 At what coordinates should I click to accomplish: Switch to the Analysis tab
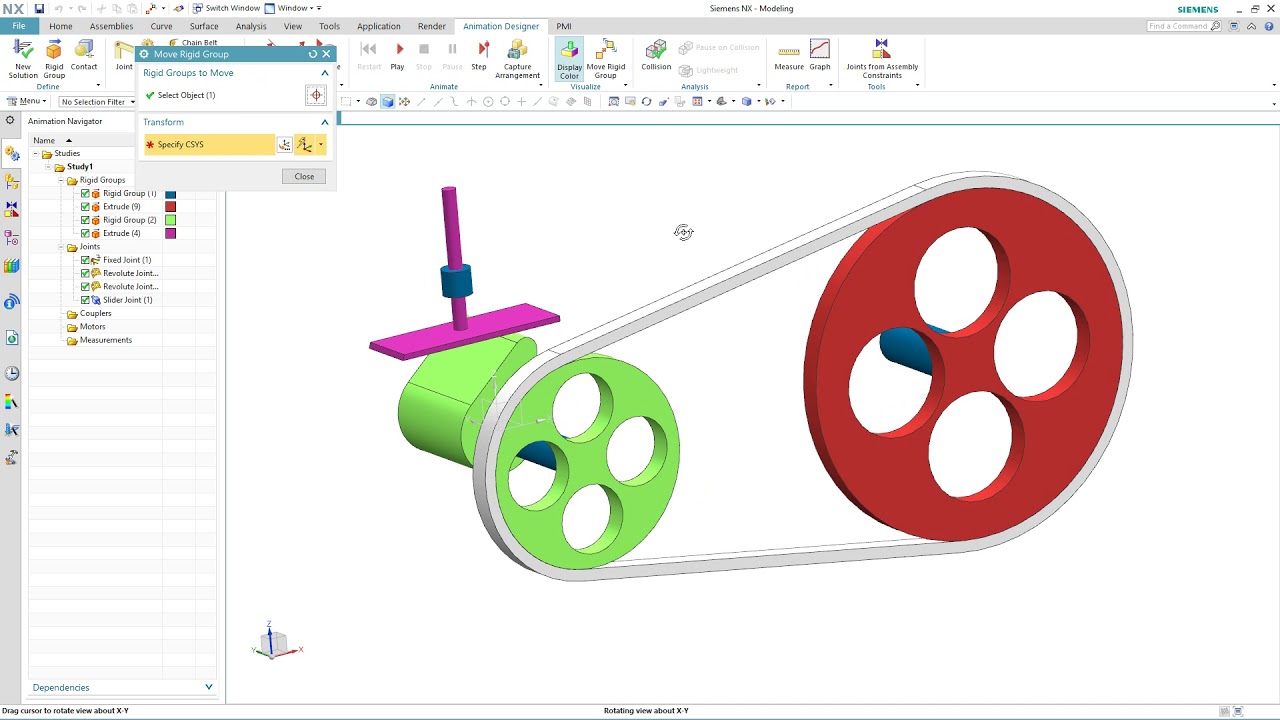[x=251, y=26]
